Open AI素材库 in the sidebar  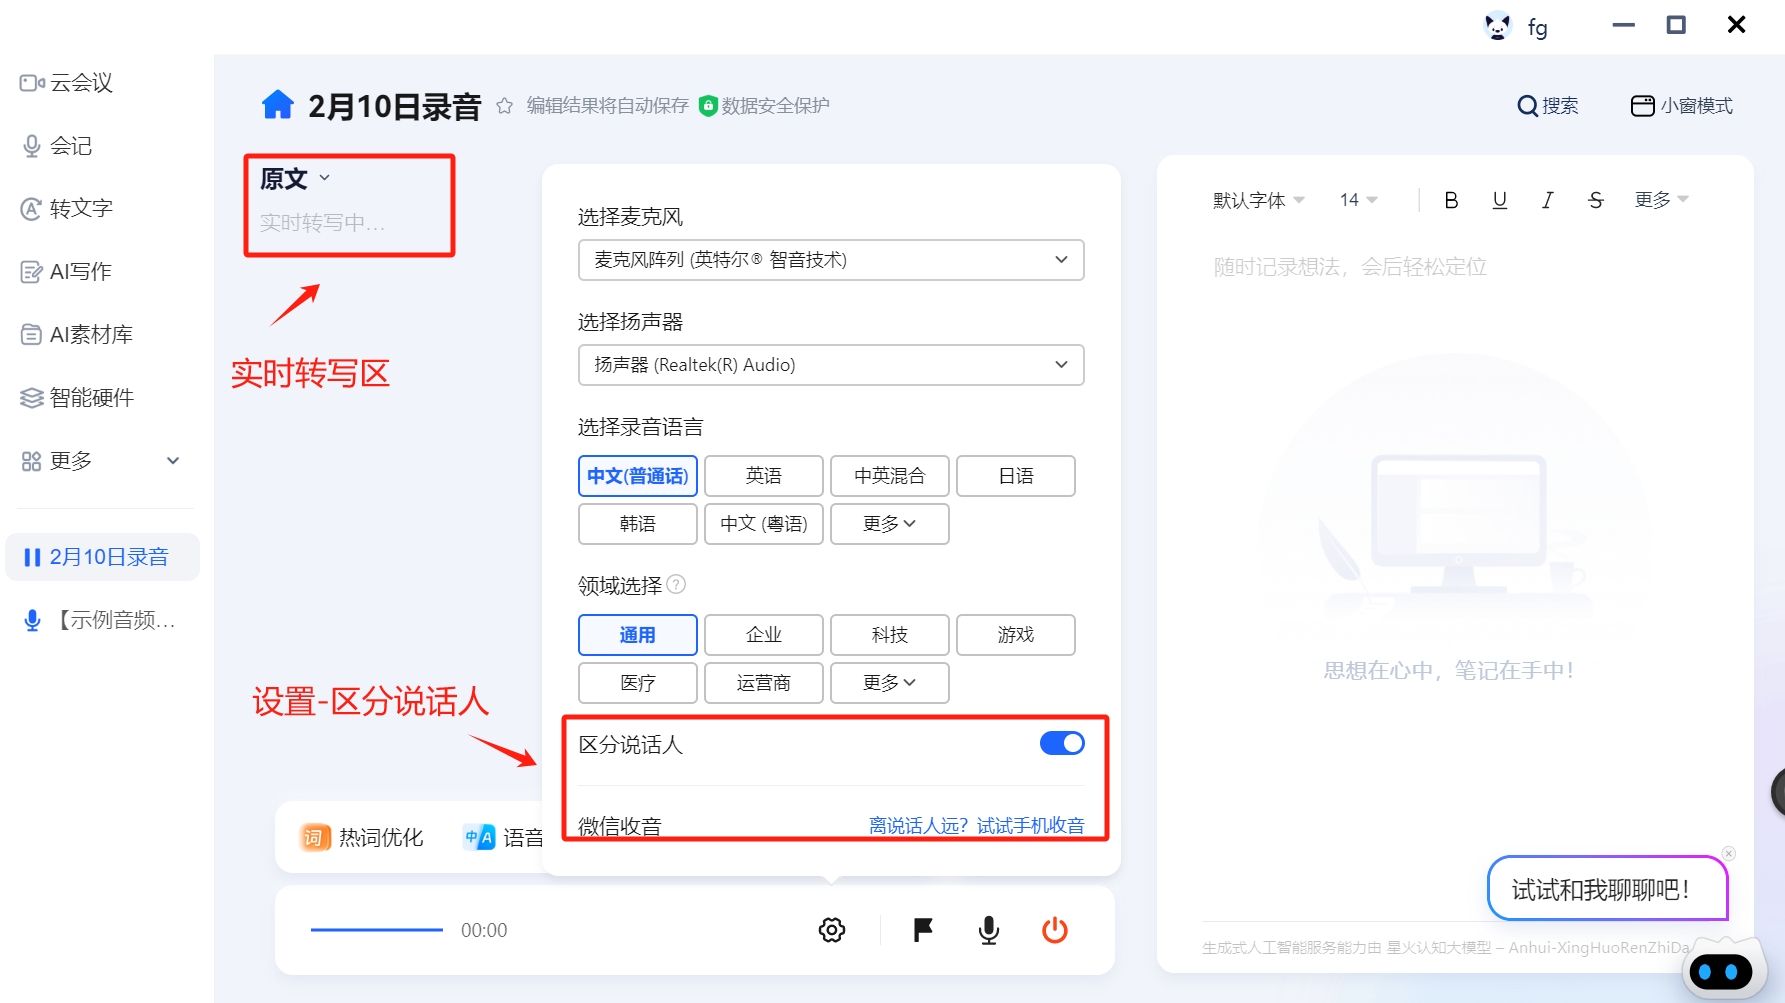[77, 334]
